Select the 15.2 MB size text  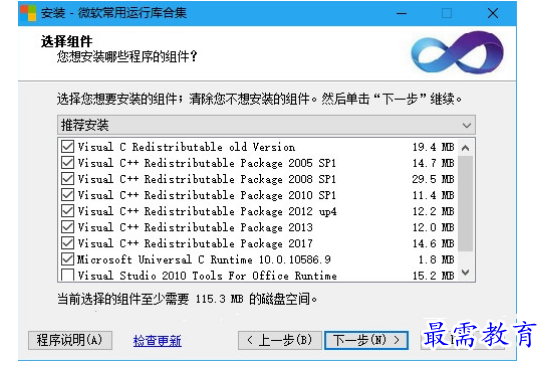(x=433, y=275)
